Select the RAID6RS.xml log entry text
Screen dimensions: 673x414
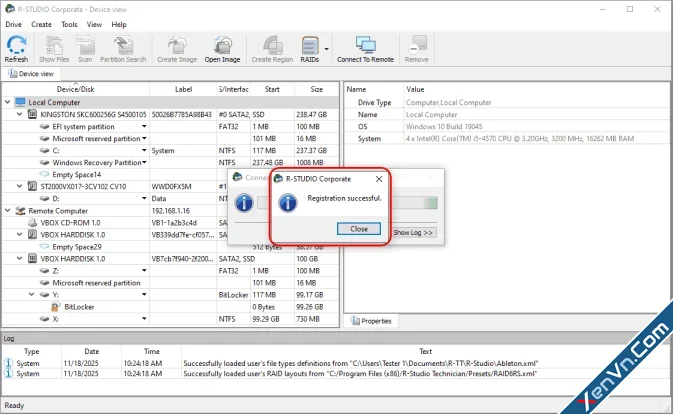(x=360, y=374)
